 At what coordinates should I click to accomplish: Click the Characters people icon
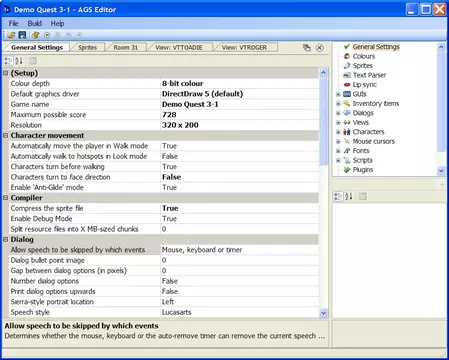point(347,132)
